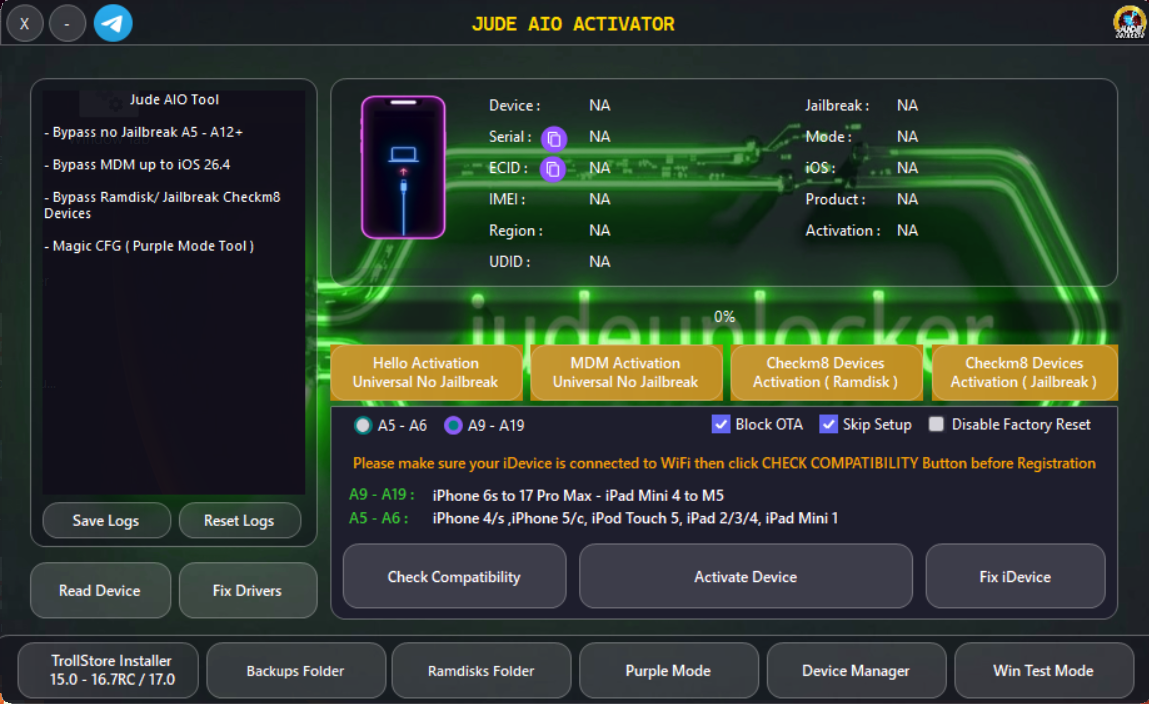This screenshot has width=1149, height=704.
Task: Click the Read Device button
Action: (100, 590)
